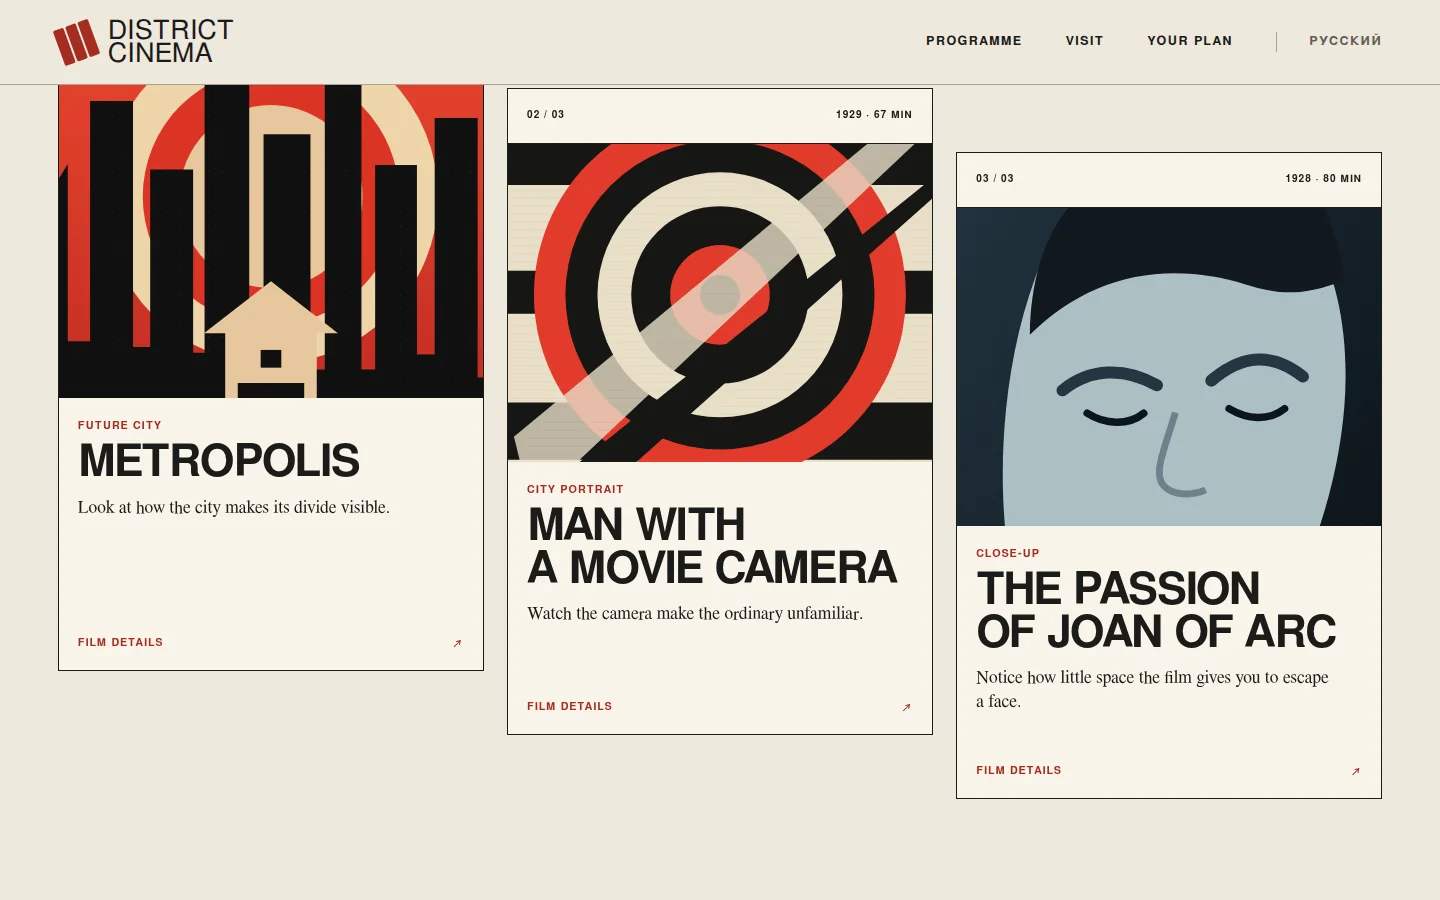Click the Man with a Movie Camera target poster
This screenshot has width=1440, height=900.
tap(720, 302)
